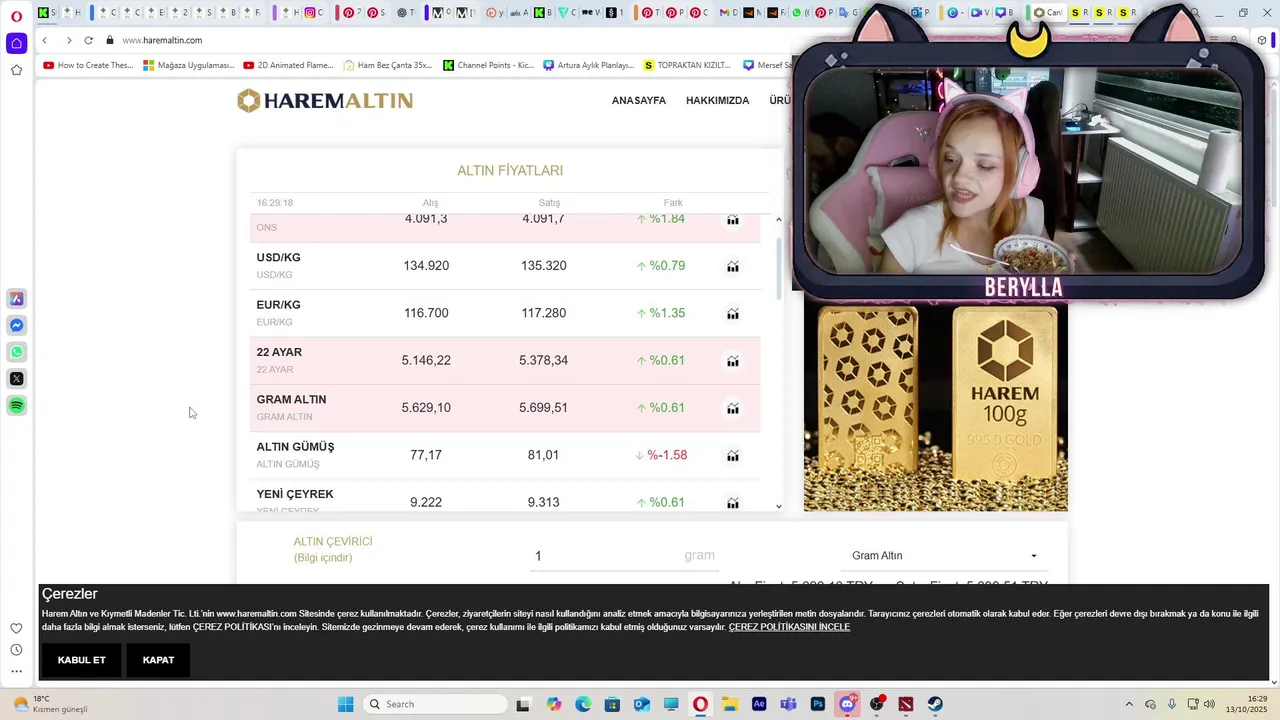Screen dimensions: 1280x720
Task: Open chart icon for 22 AYAR row
Action: 732,361
